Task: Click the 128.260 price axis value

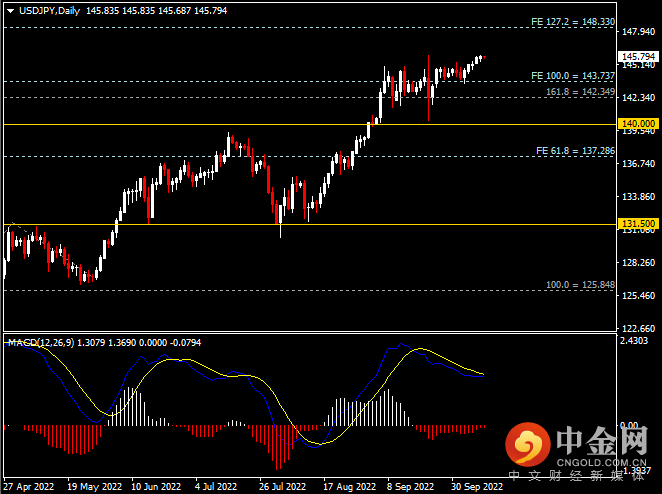Action: coord(638,263)
